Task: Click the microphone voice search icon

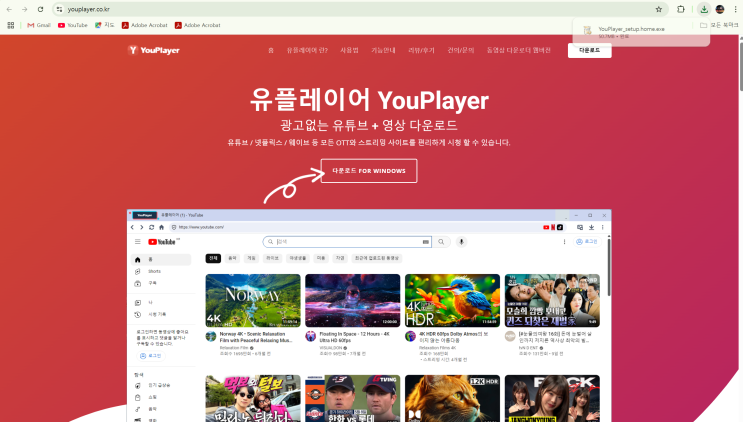Action: click(461, 242)
